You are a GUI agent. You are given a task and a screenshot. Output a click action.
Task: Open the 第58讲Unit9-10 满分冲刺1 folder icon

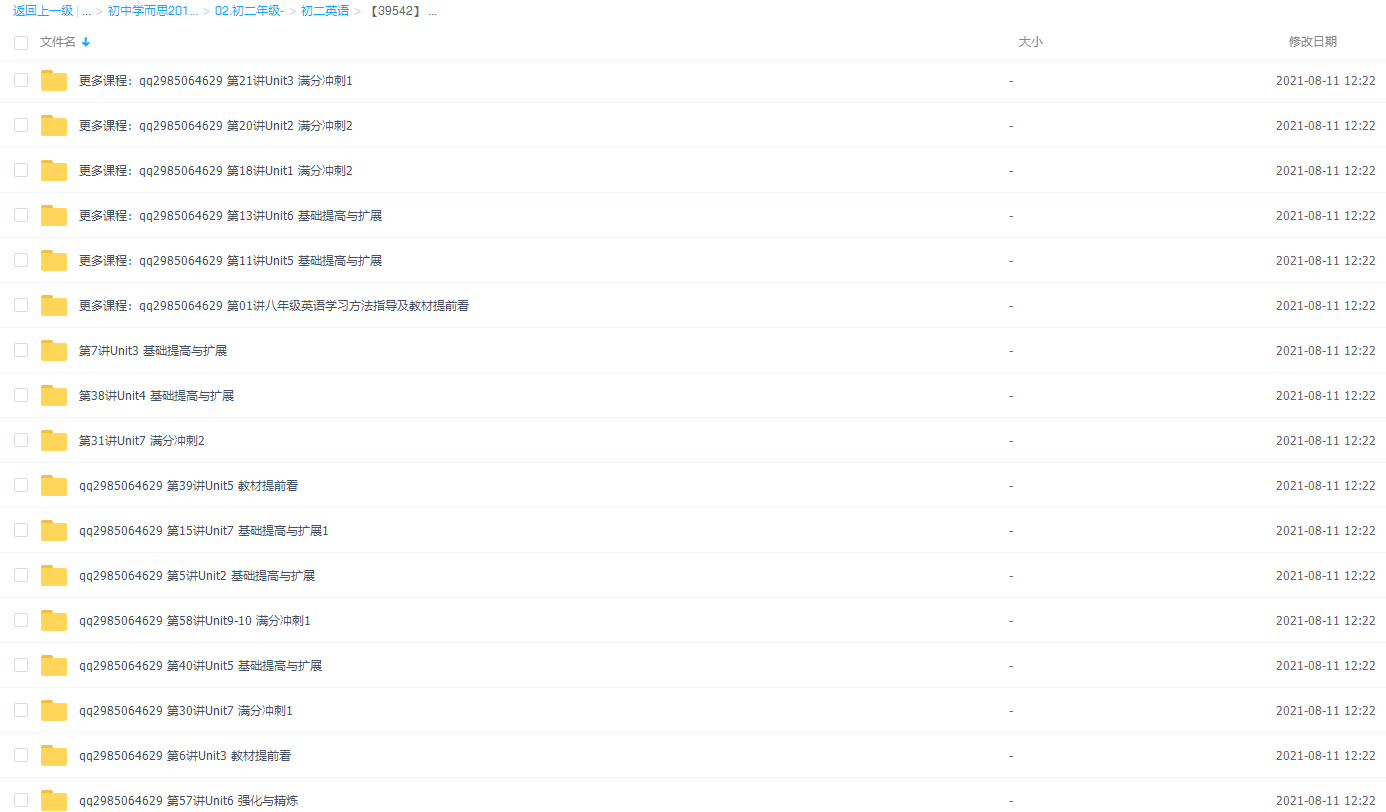(53, 620)
